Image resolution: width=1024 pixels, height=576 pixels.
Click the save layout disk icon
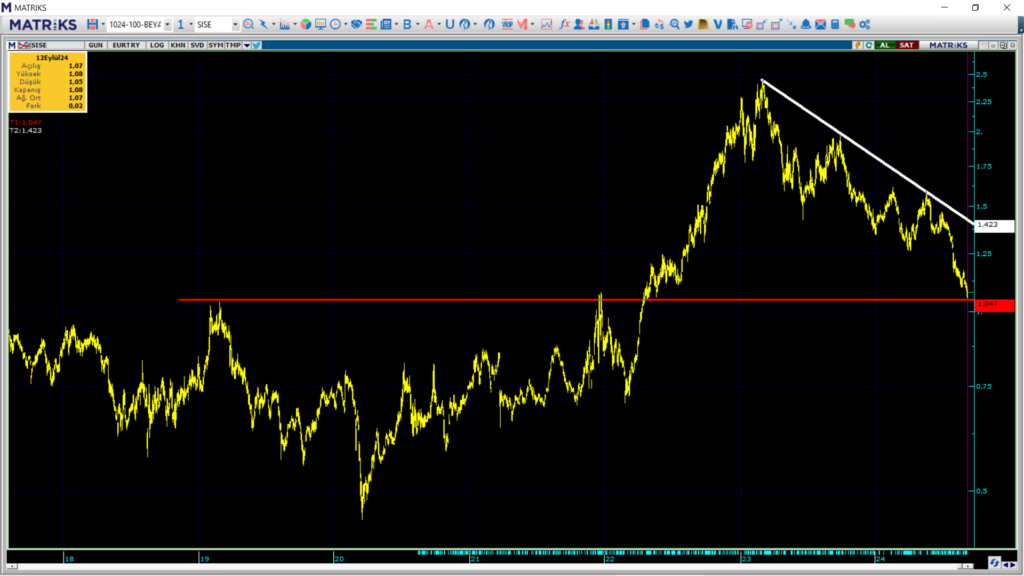(x=92, y=24)
